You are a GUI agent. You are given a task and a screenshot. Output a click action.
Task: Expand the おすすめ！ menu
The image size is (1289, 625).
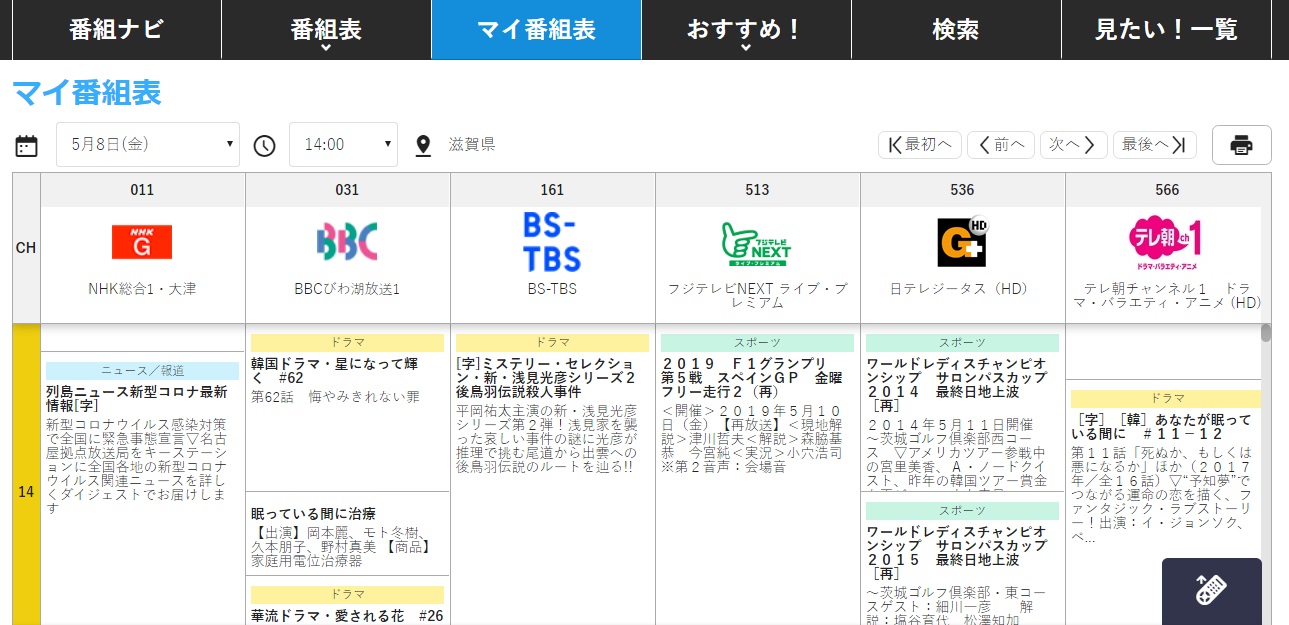point(746,30)
